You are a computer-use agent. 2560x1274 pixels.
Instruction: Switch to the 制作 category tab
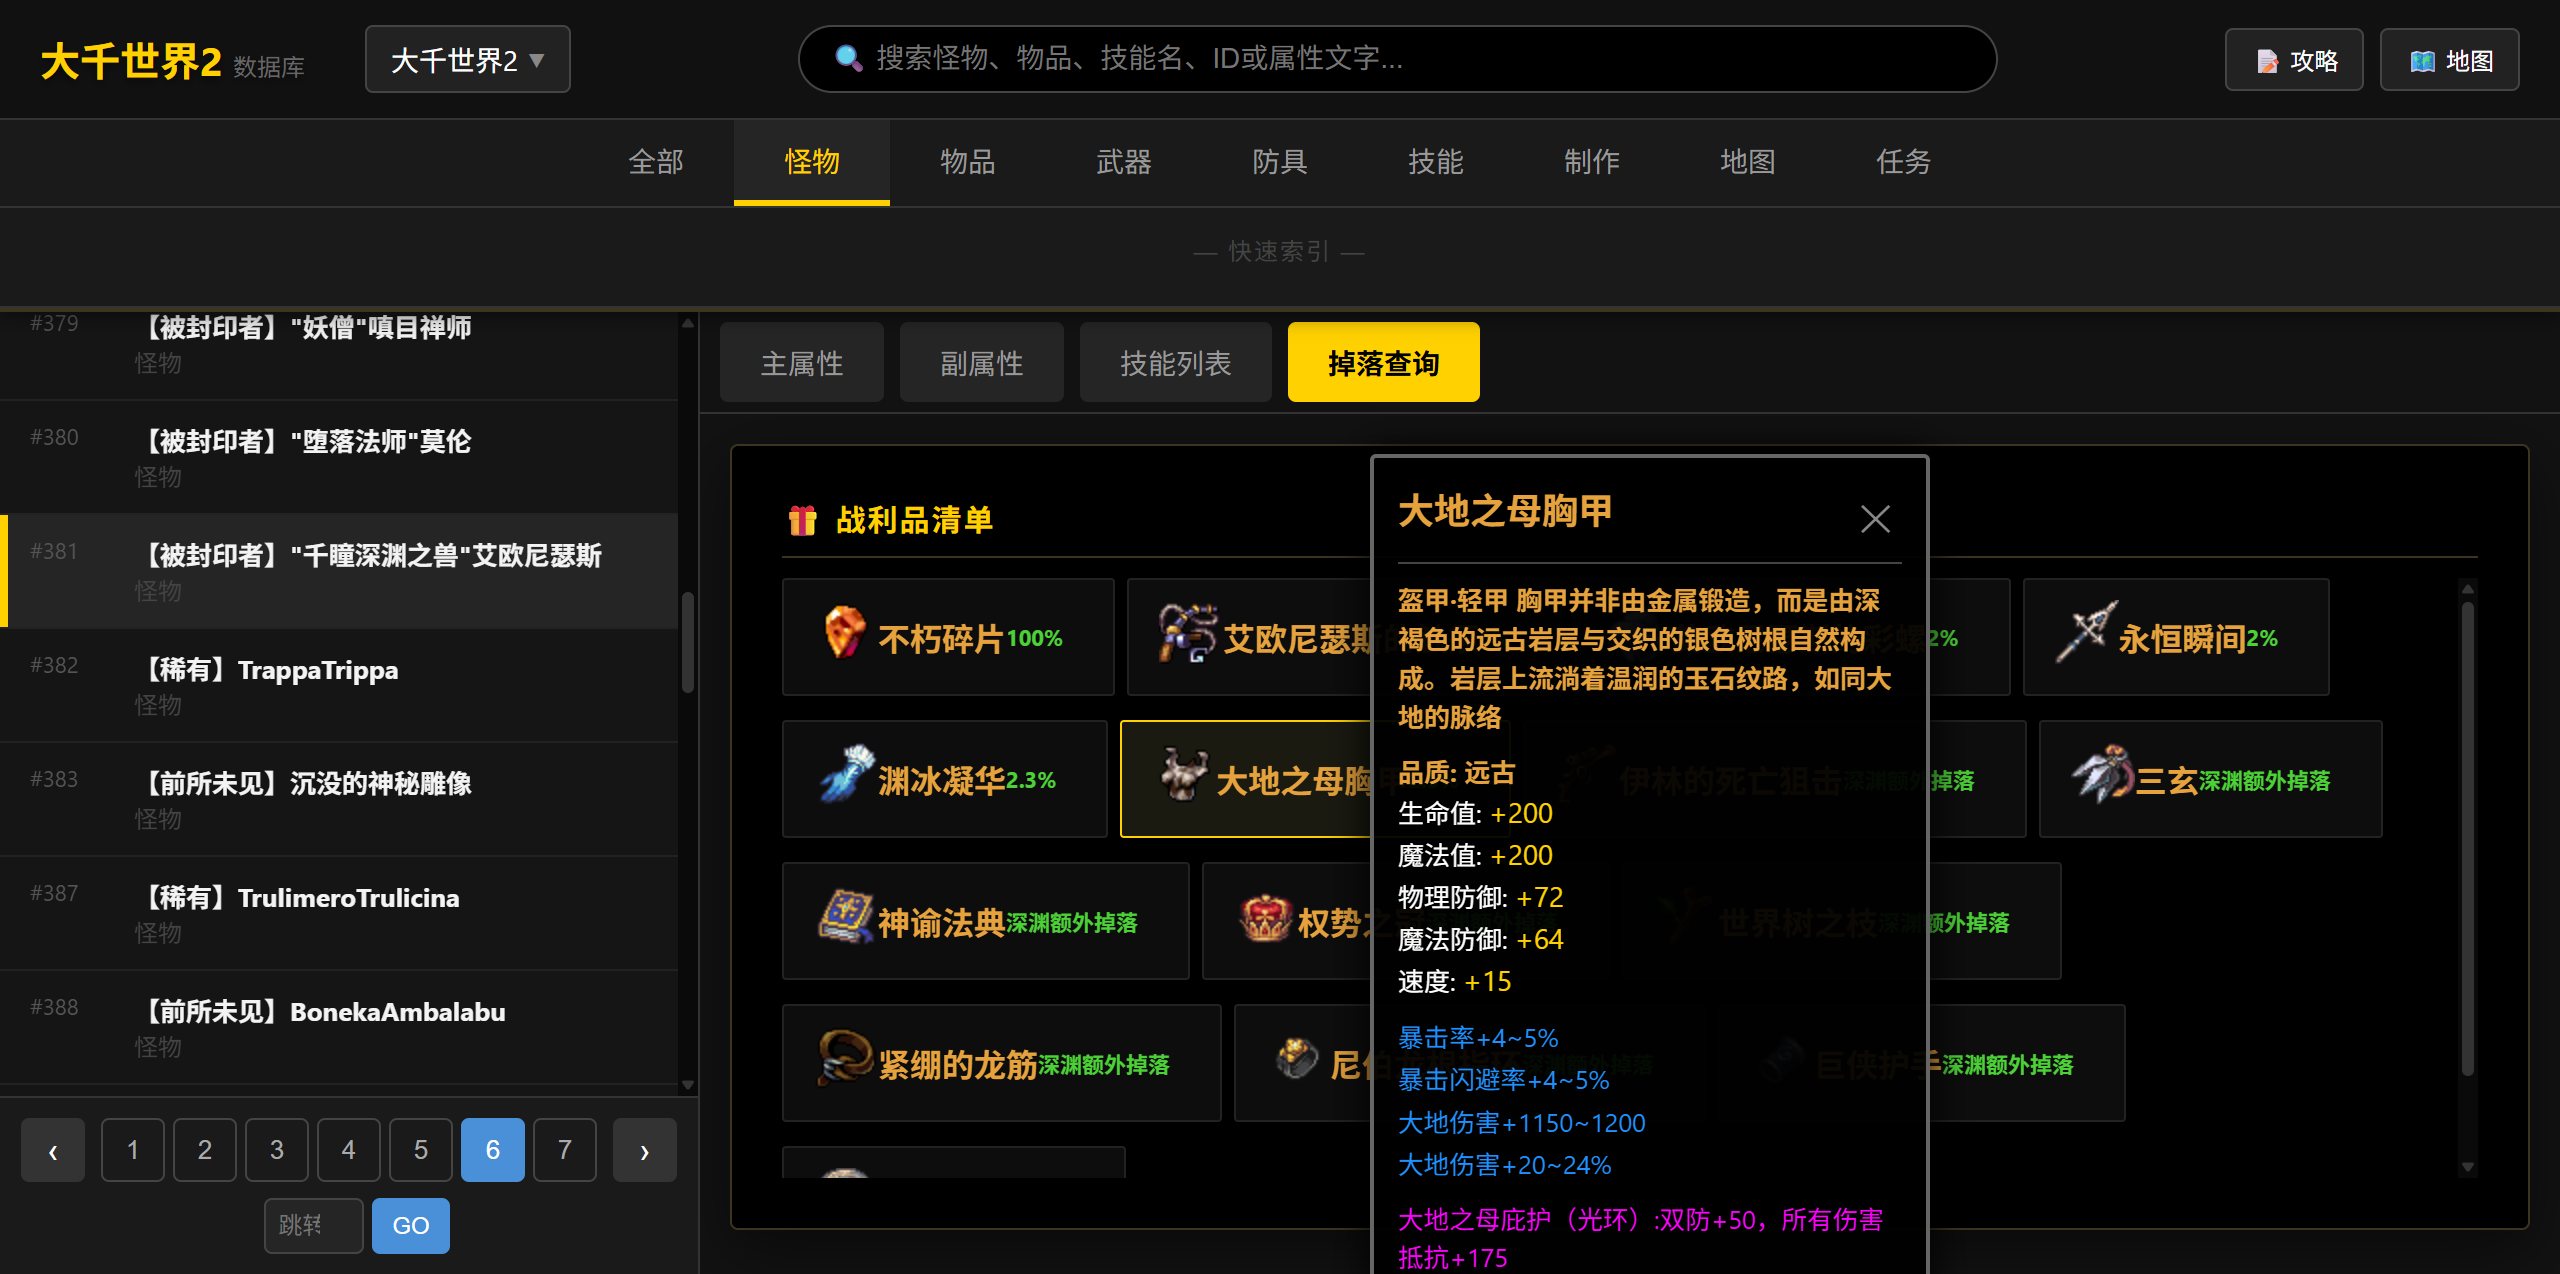[x=1592, y=162]
